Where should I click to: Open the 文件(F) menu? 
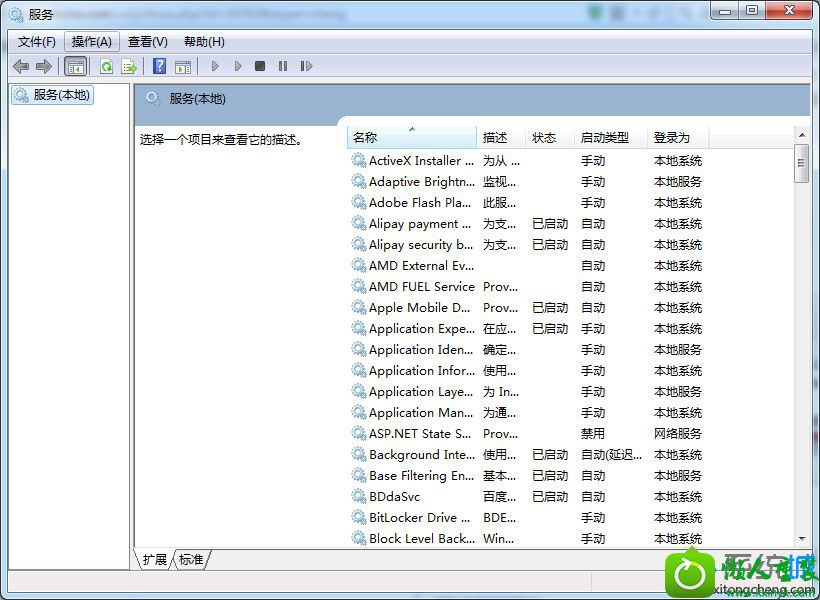pyautogui.click(x=37, y=42)
